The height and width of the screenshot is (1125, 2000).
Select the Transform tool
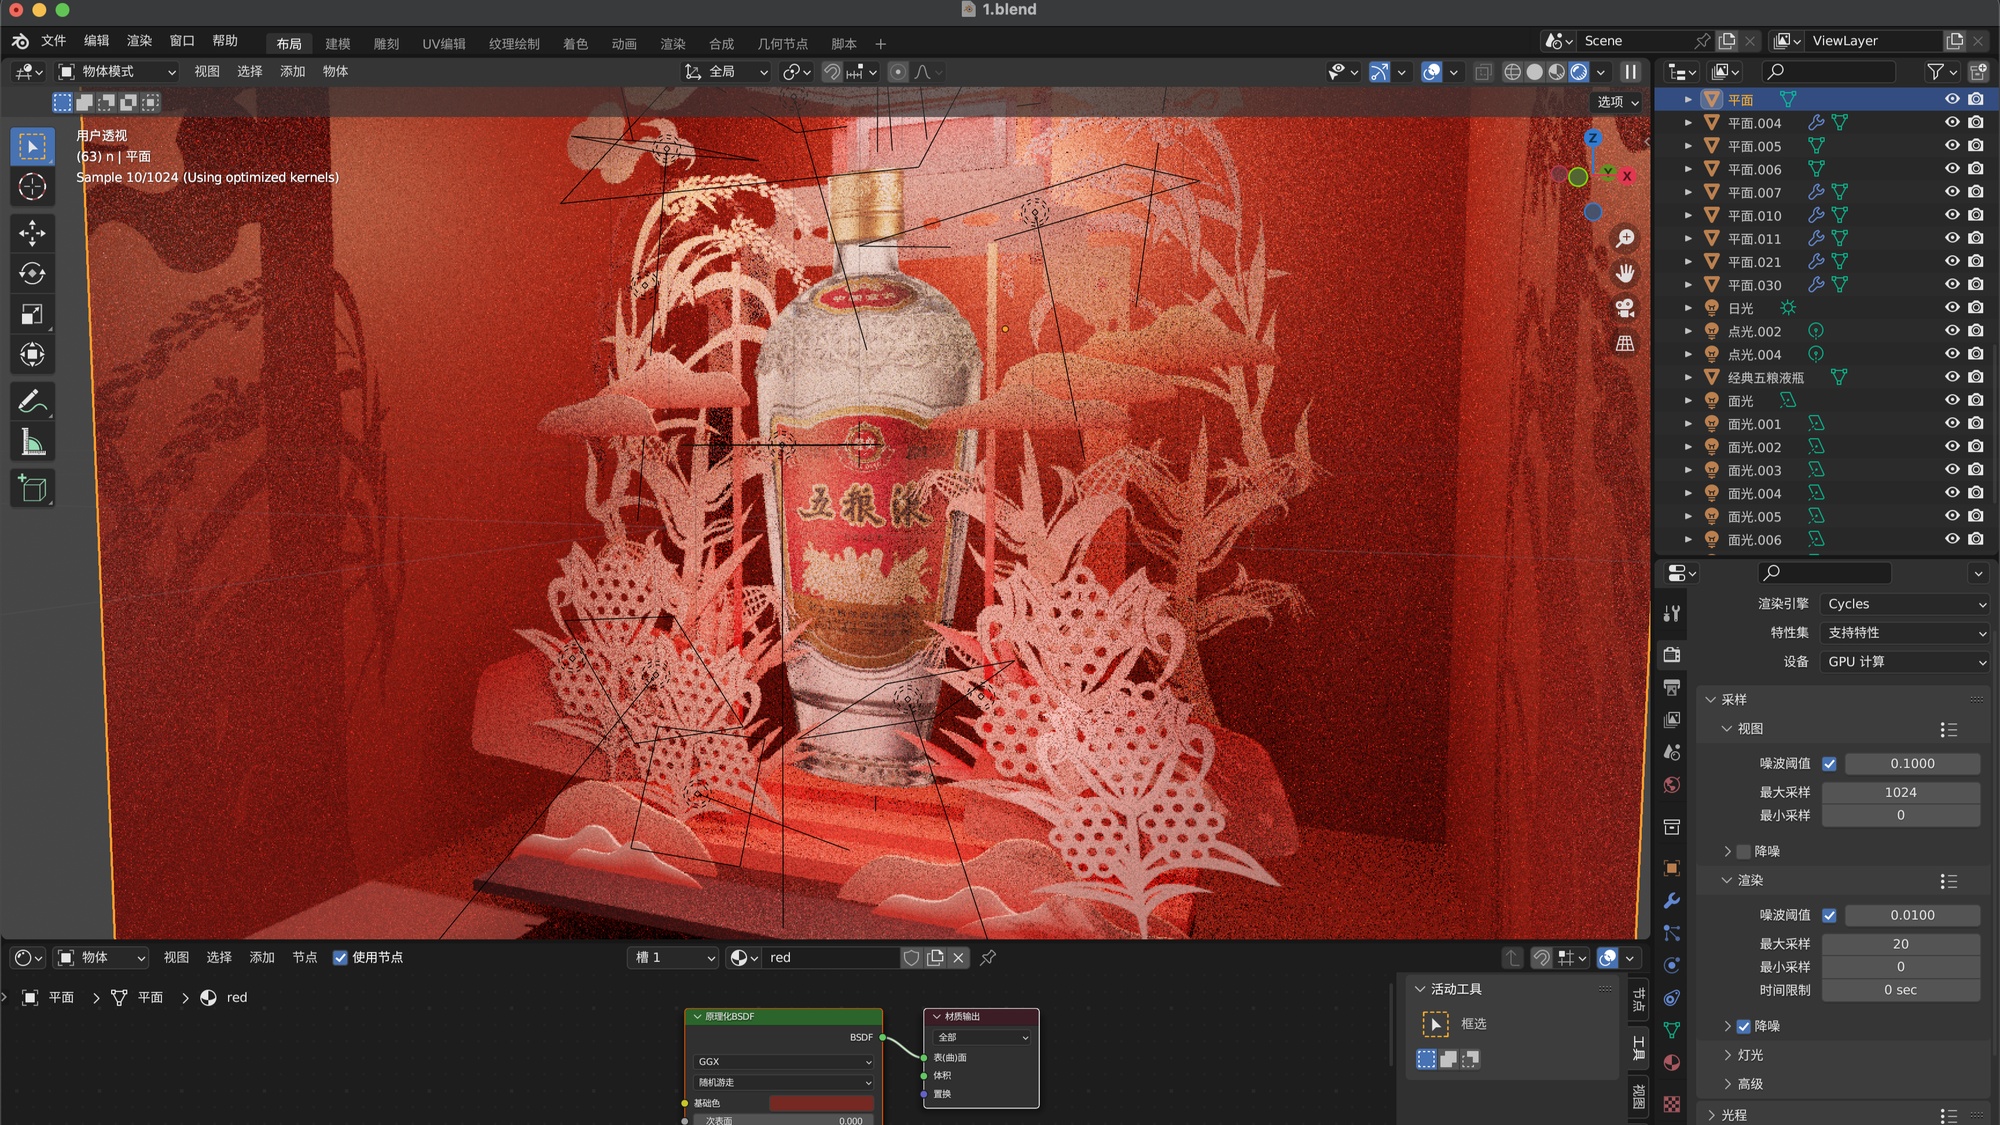(32, 354)
